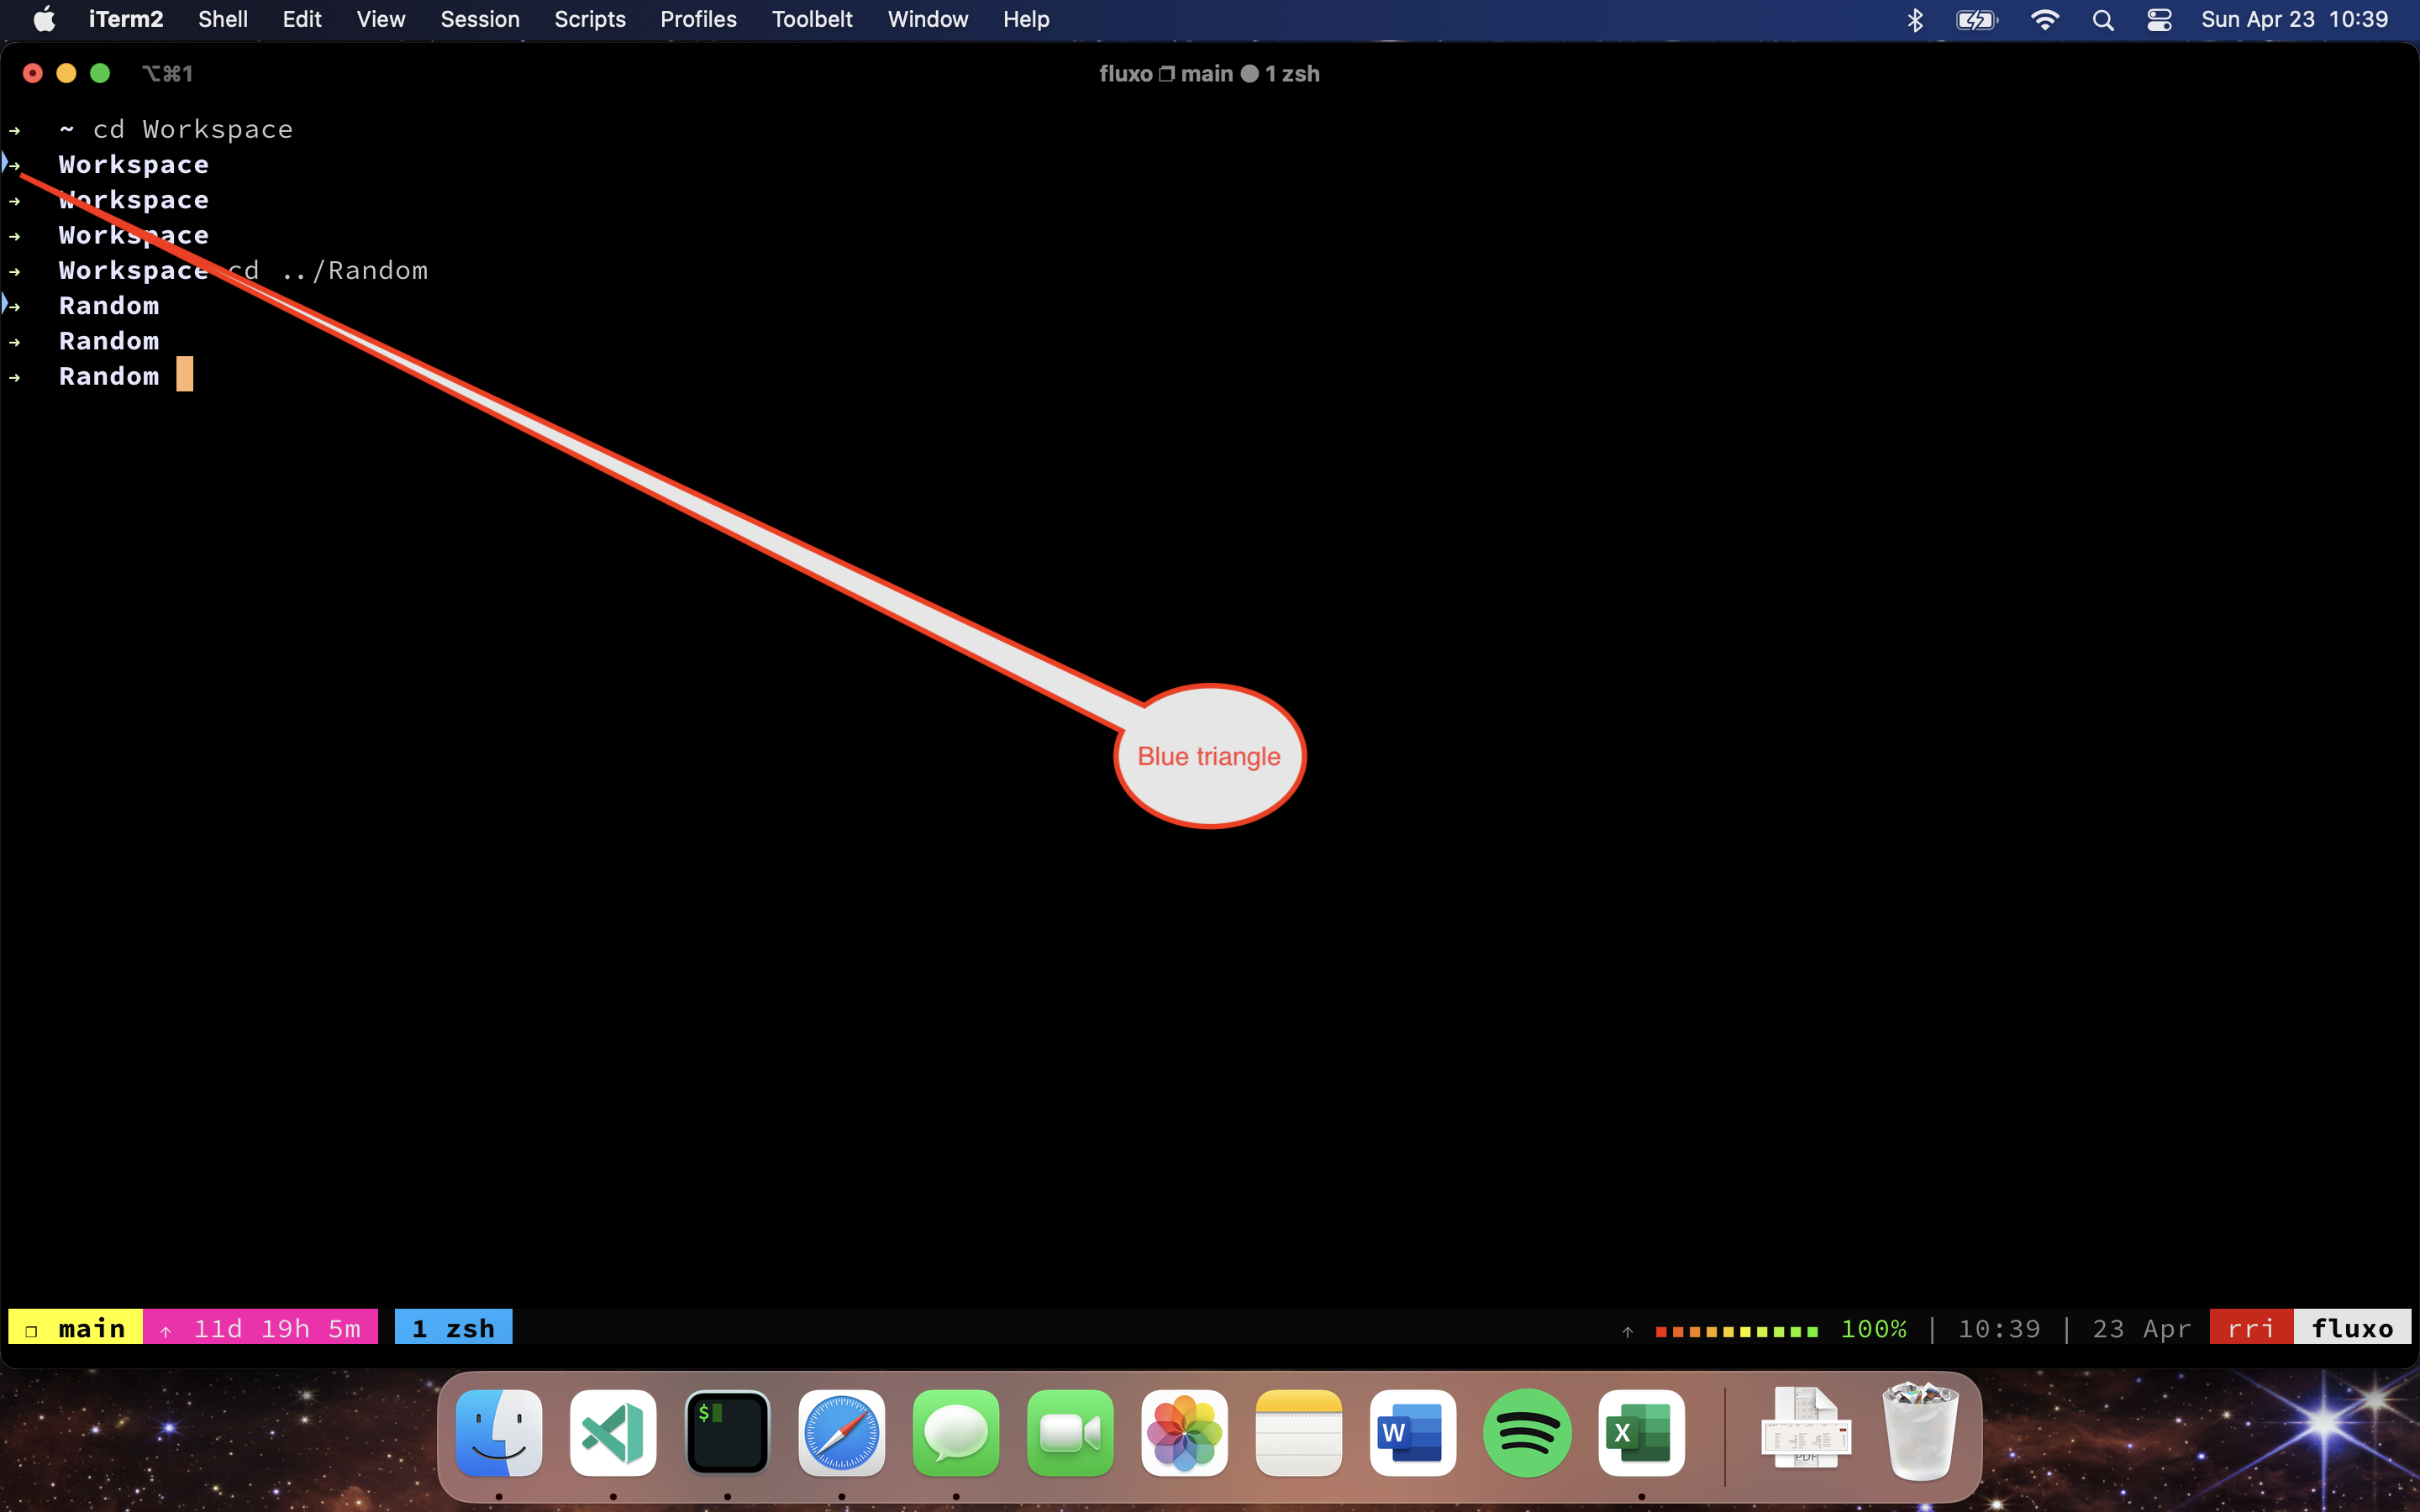
Task: Open the Scripts menu
Action: pyautogui.click(x=590, y=19)
